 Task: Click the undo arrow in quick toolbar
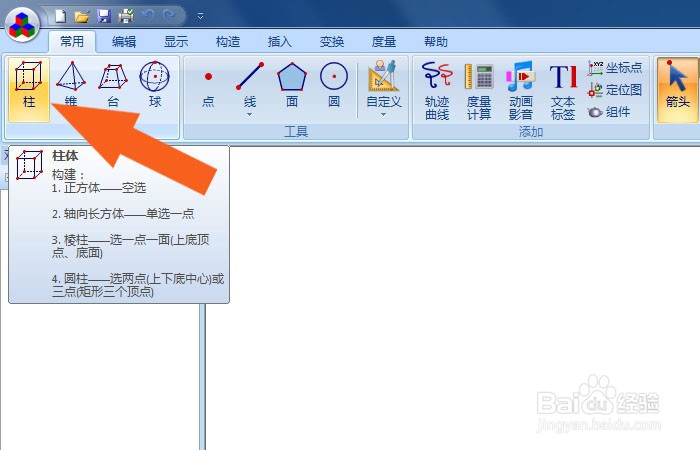(148, 16)
